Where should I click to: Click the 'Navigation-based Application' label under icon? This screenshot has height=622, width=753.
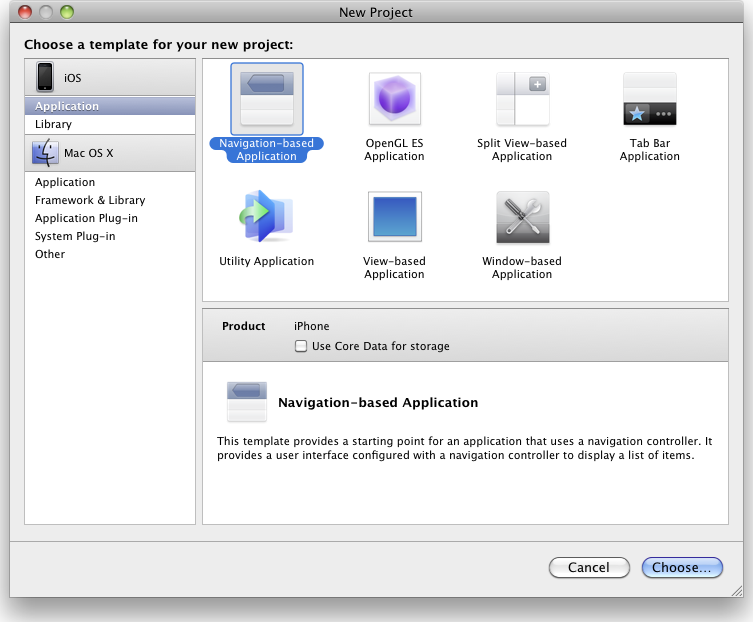point(267,149)
